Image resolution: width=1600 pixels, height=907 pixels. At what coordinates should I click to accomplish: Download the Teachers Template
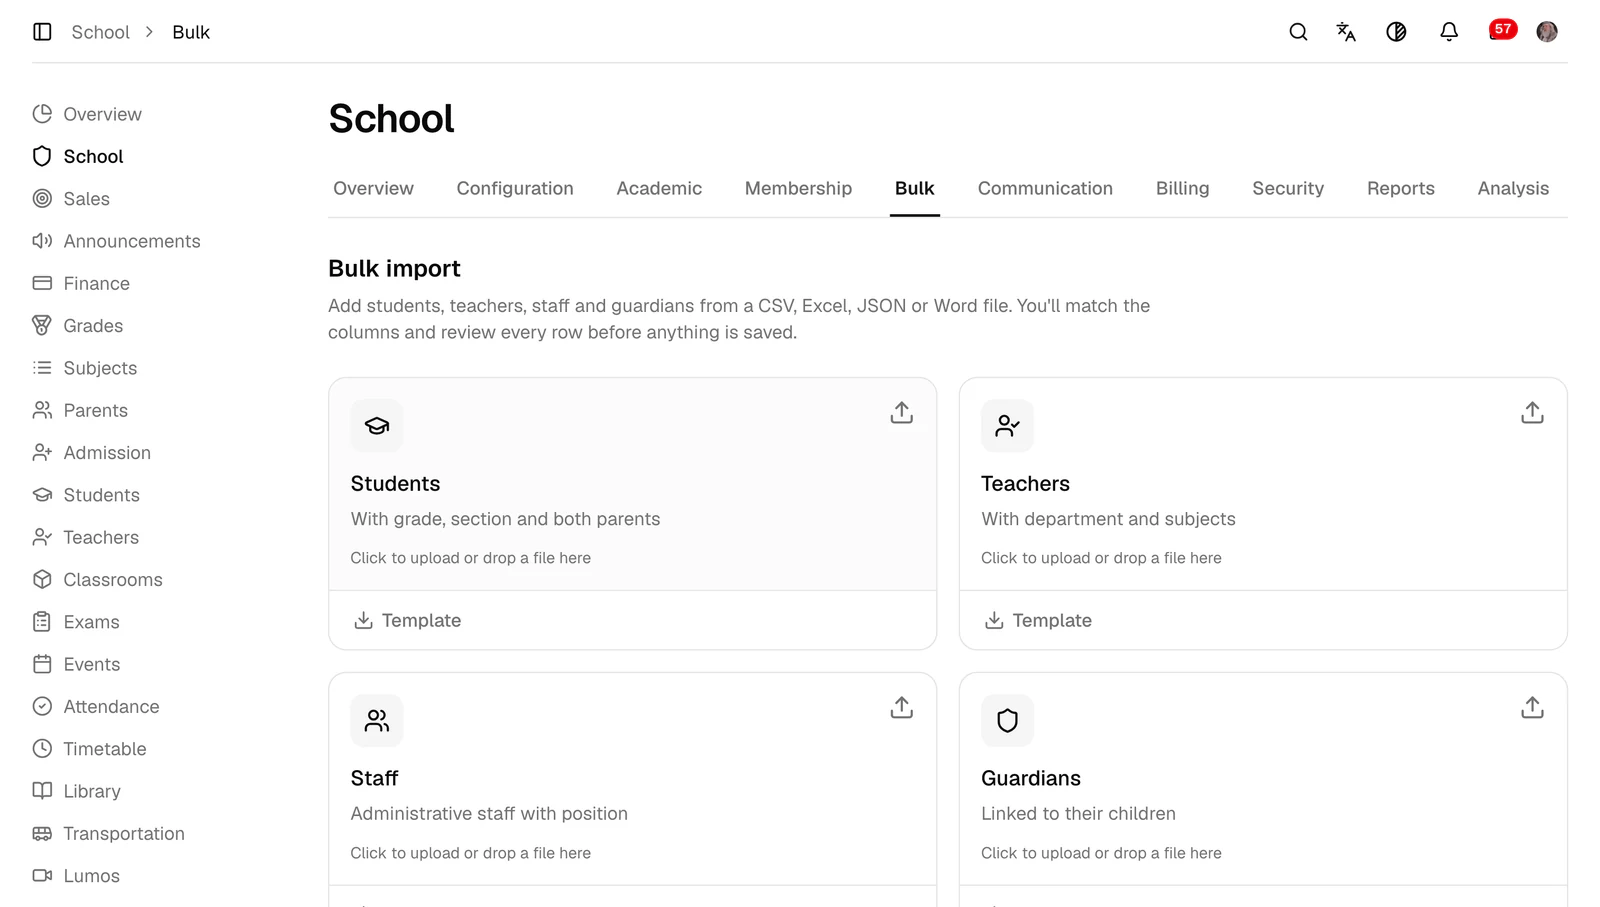[x=1038, y=621]
